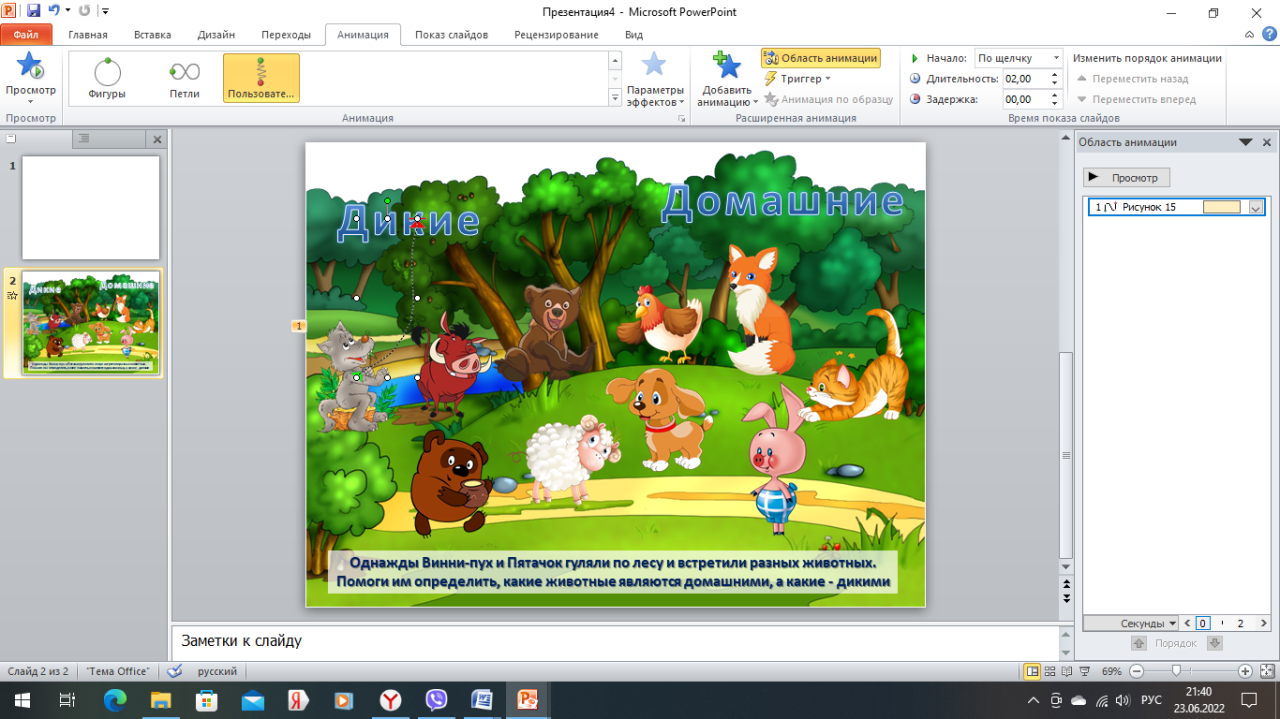Screen dimensions: 1280x719
Task: Switch to the Главная ribbon tab
Action: point(88,35)
